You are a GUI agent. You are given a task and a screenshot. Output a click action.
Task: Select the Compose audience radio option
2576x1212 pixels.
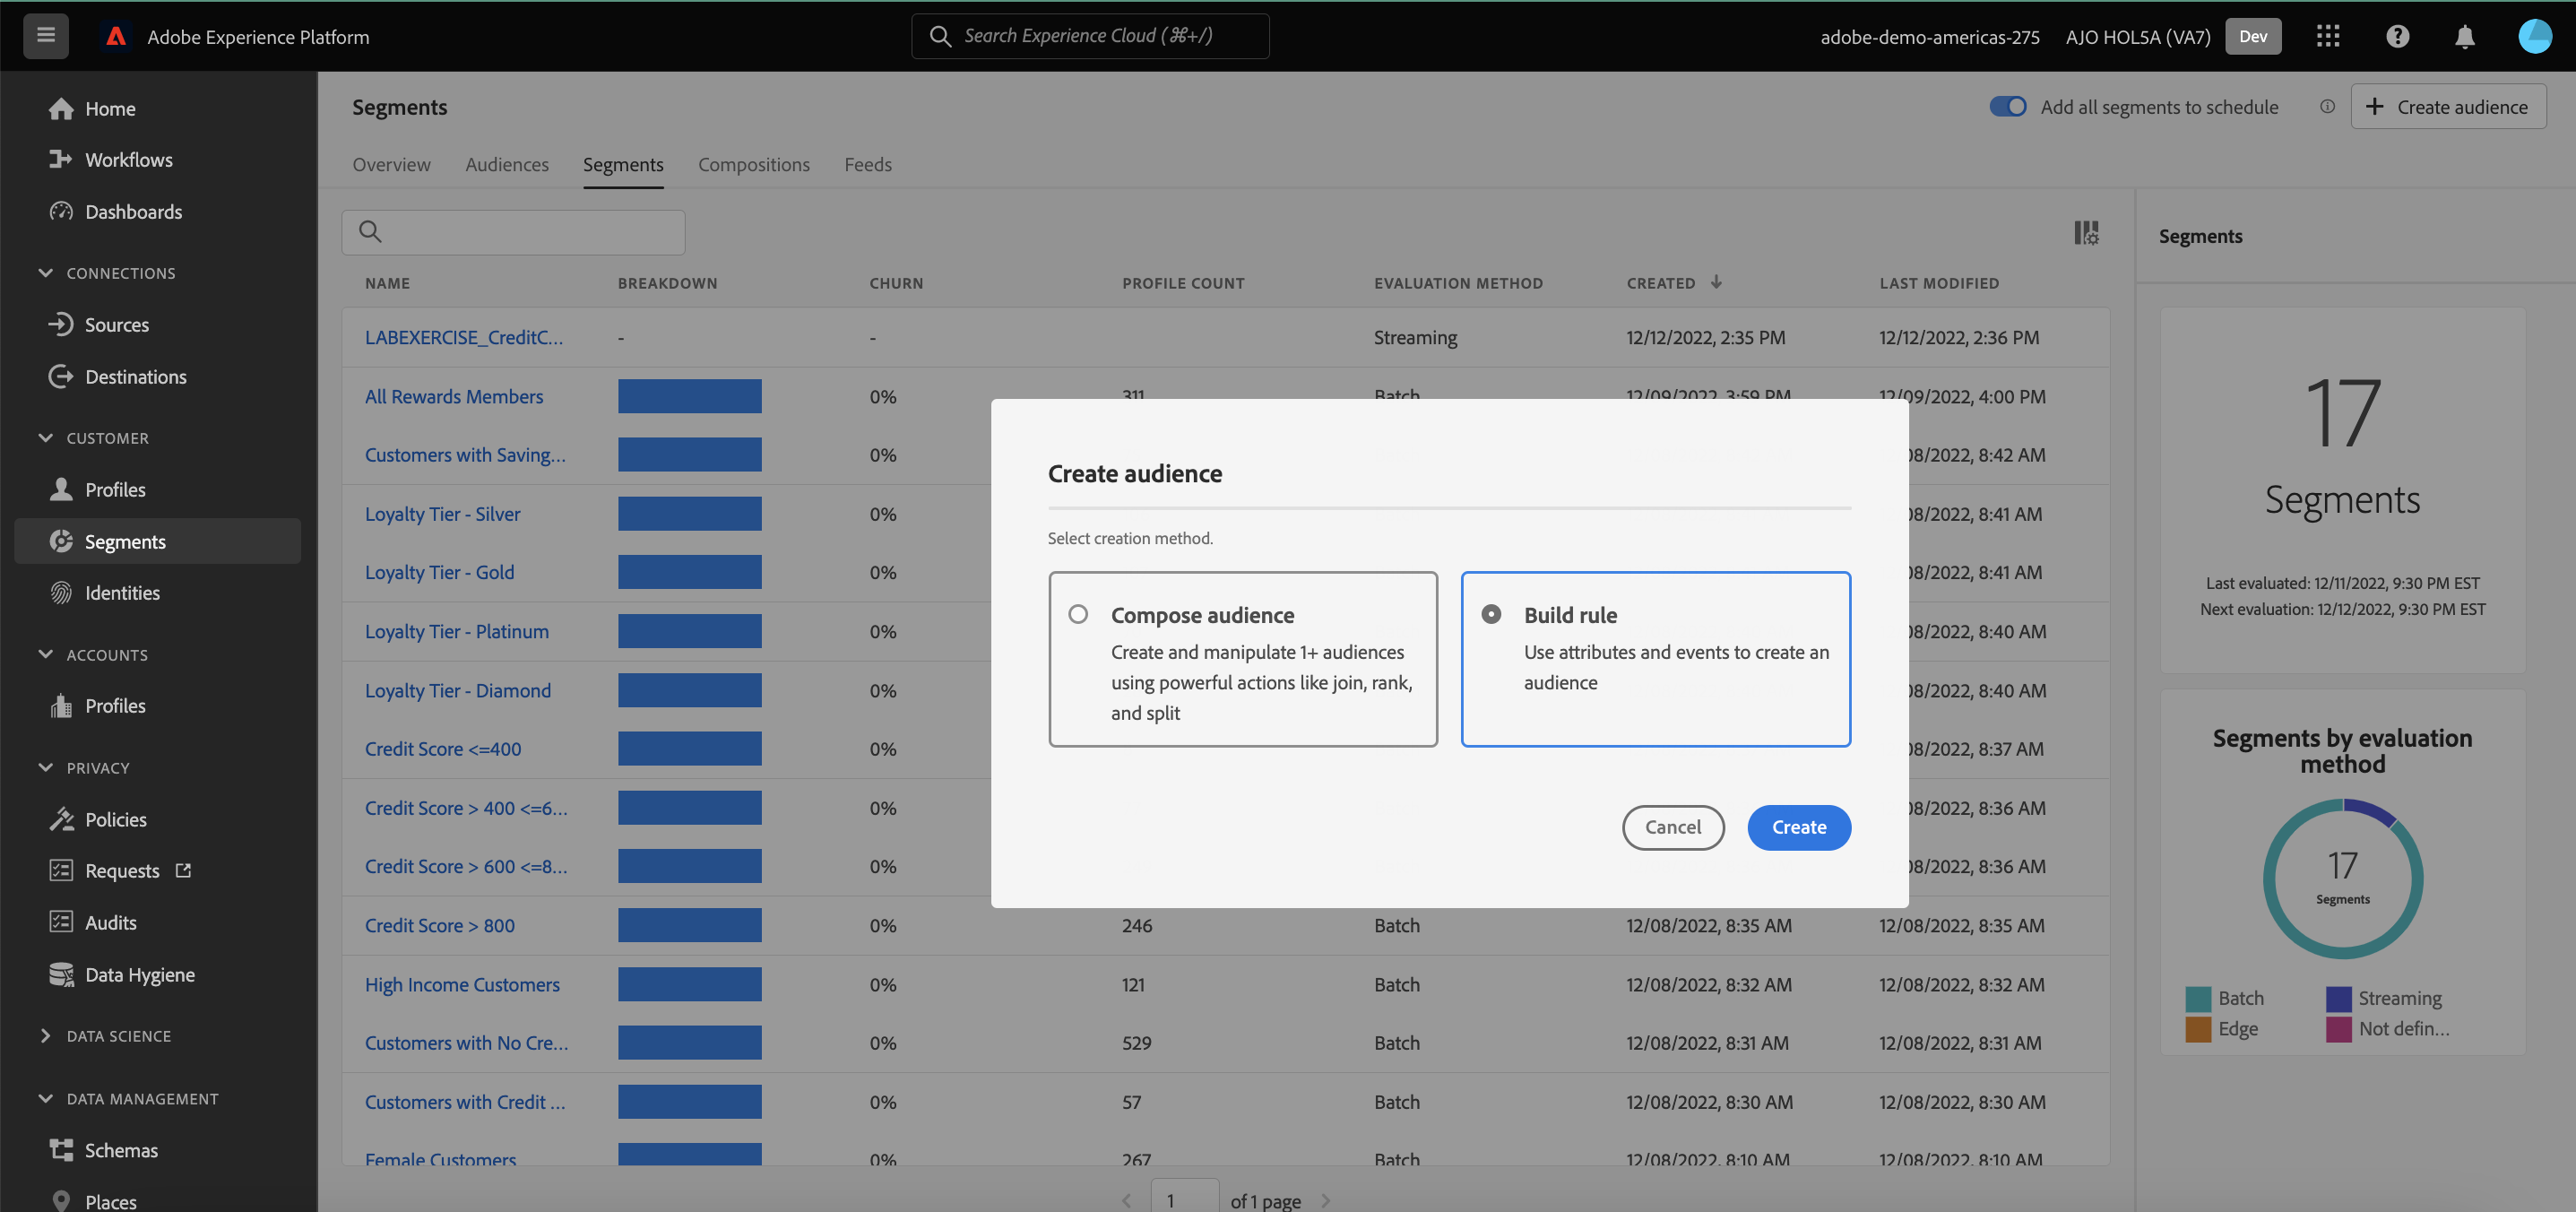(x=1078, y=614)
